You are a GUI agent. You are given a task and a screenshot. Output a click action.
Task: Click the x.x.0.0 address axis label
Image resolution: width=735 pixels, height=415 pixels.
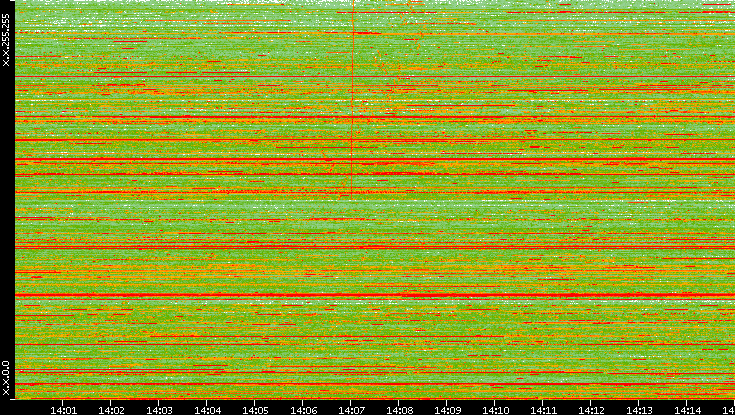click(6, 378)
